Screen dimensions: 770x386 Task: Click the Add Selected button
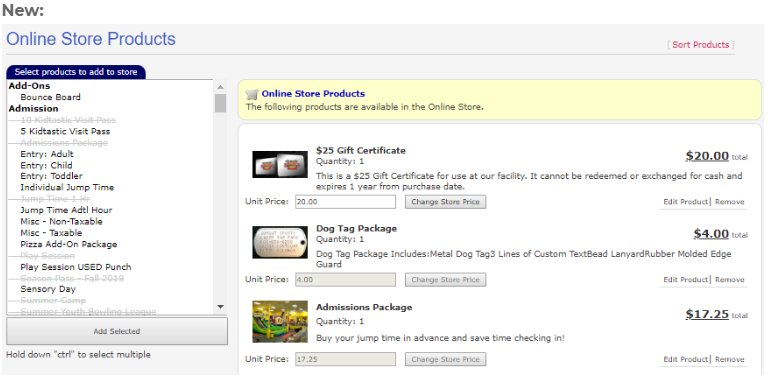tap(117, 331)
